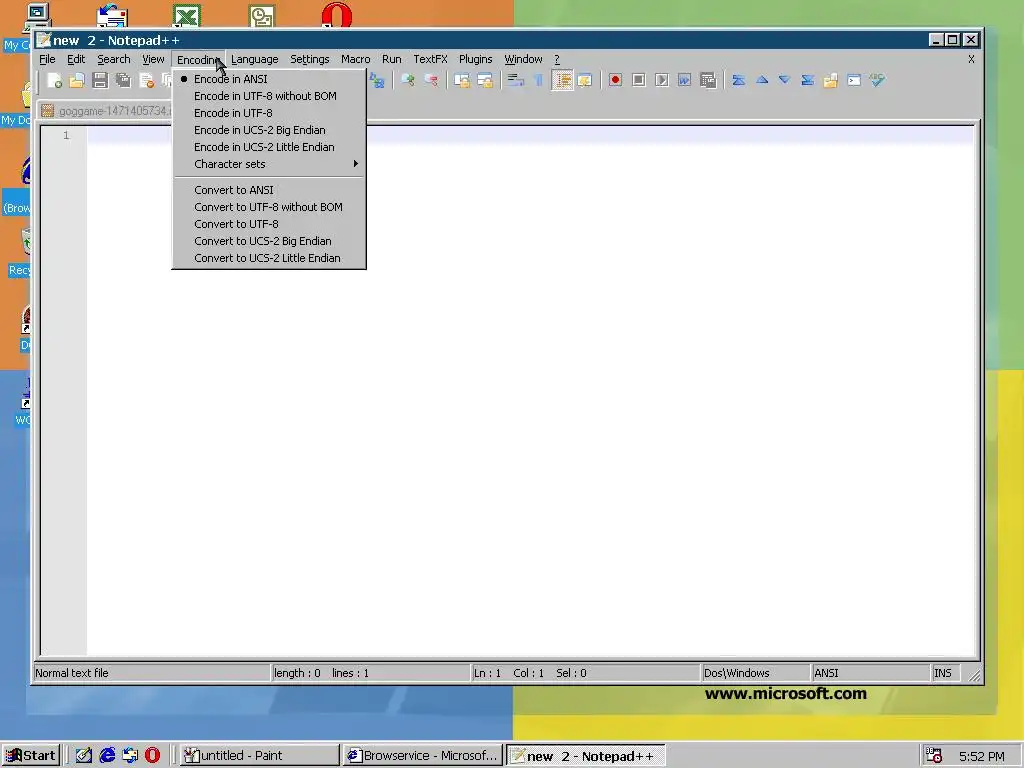Click the Replace toolbar icon

coord(377,80)
